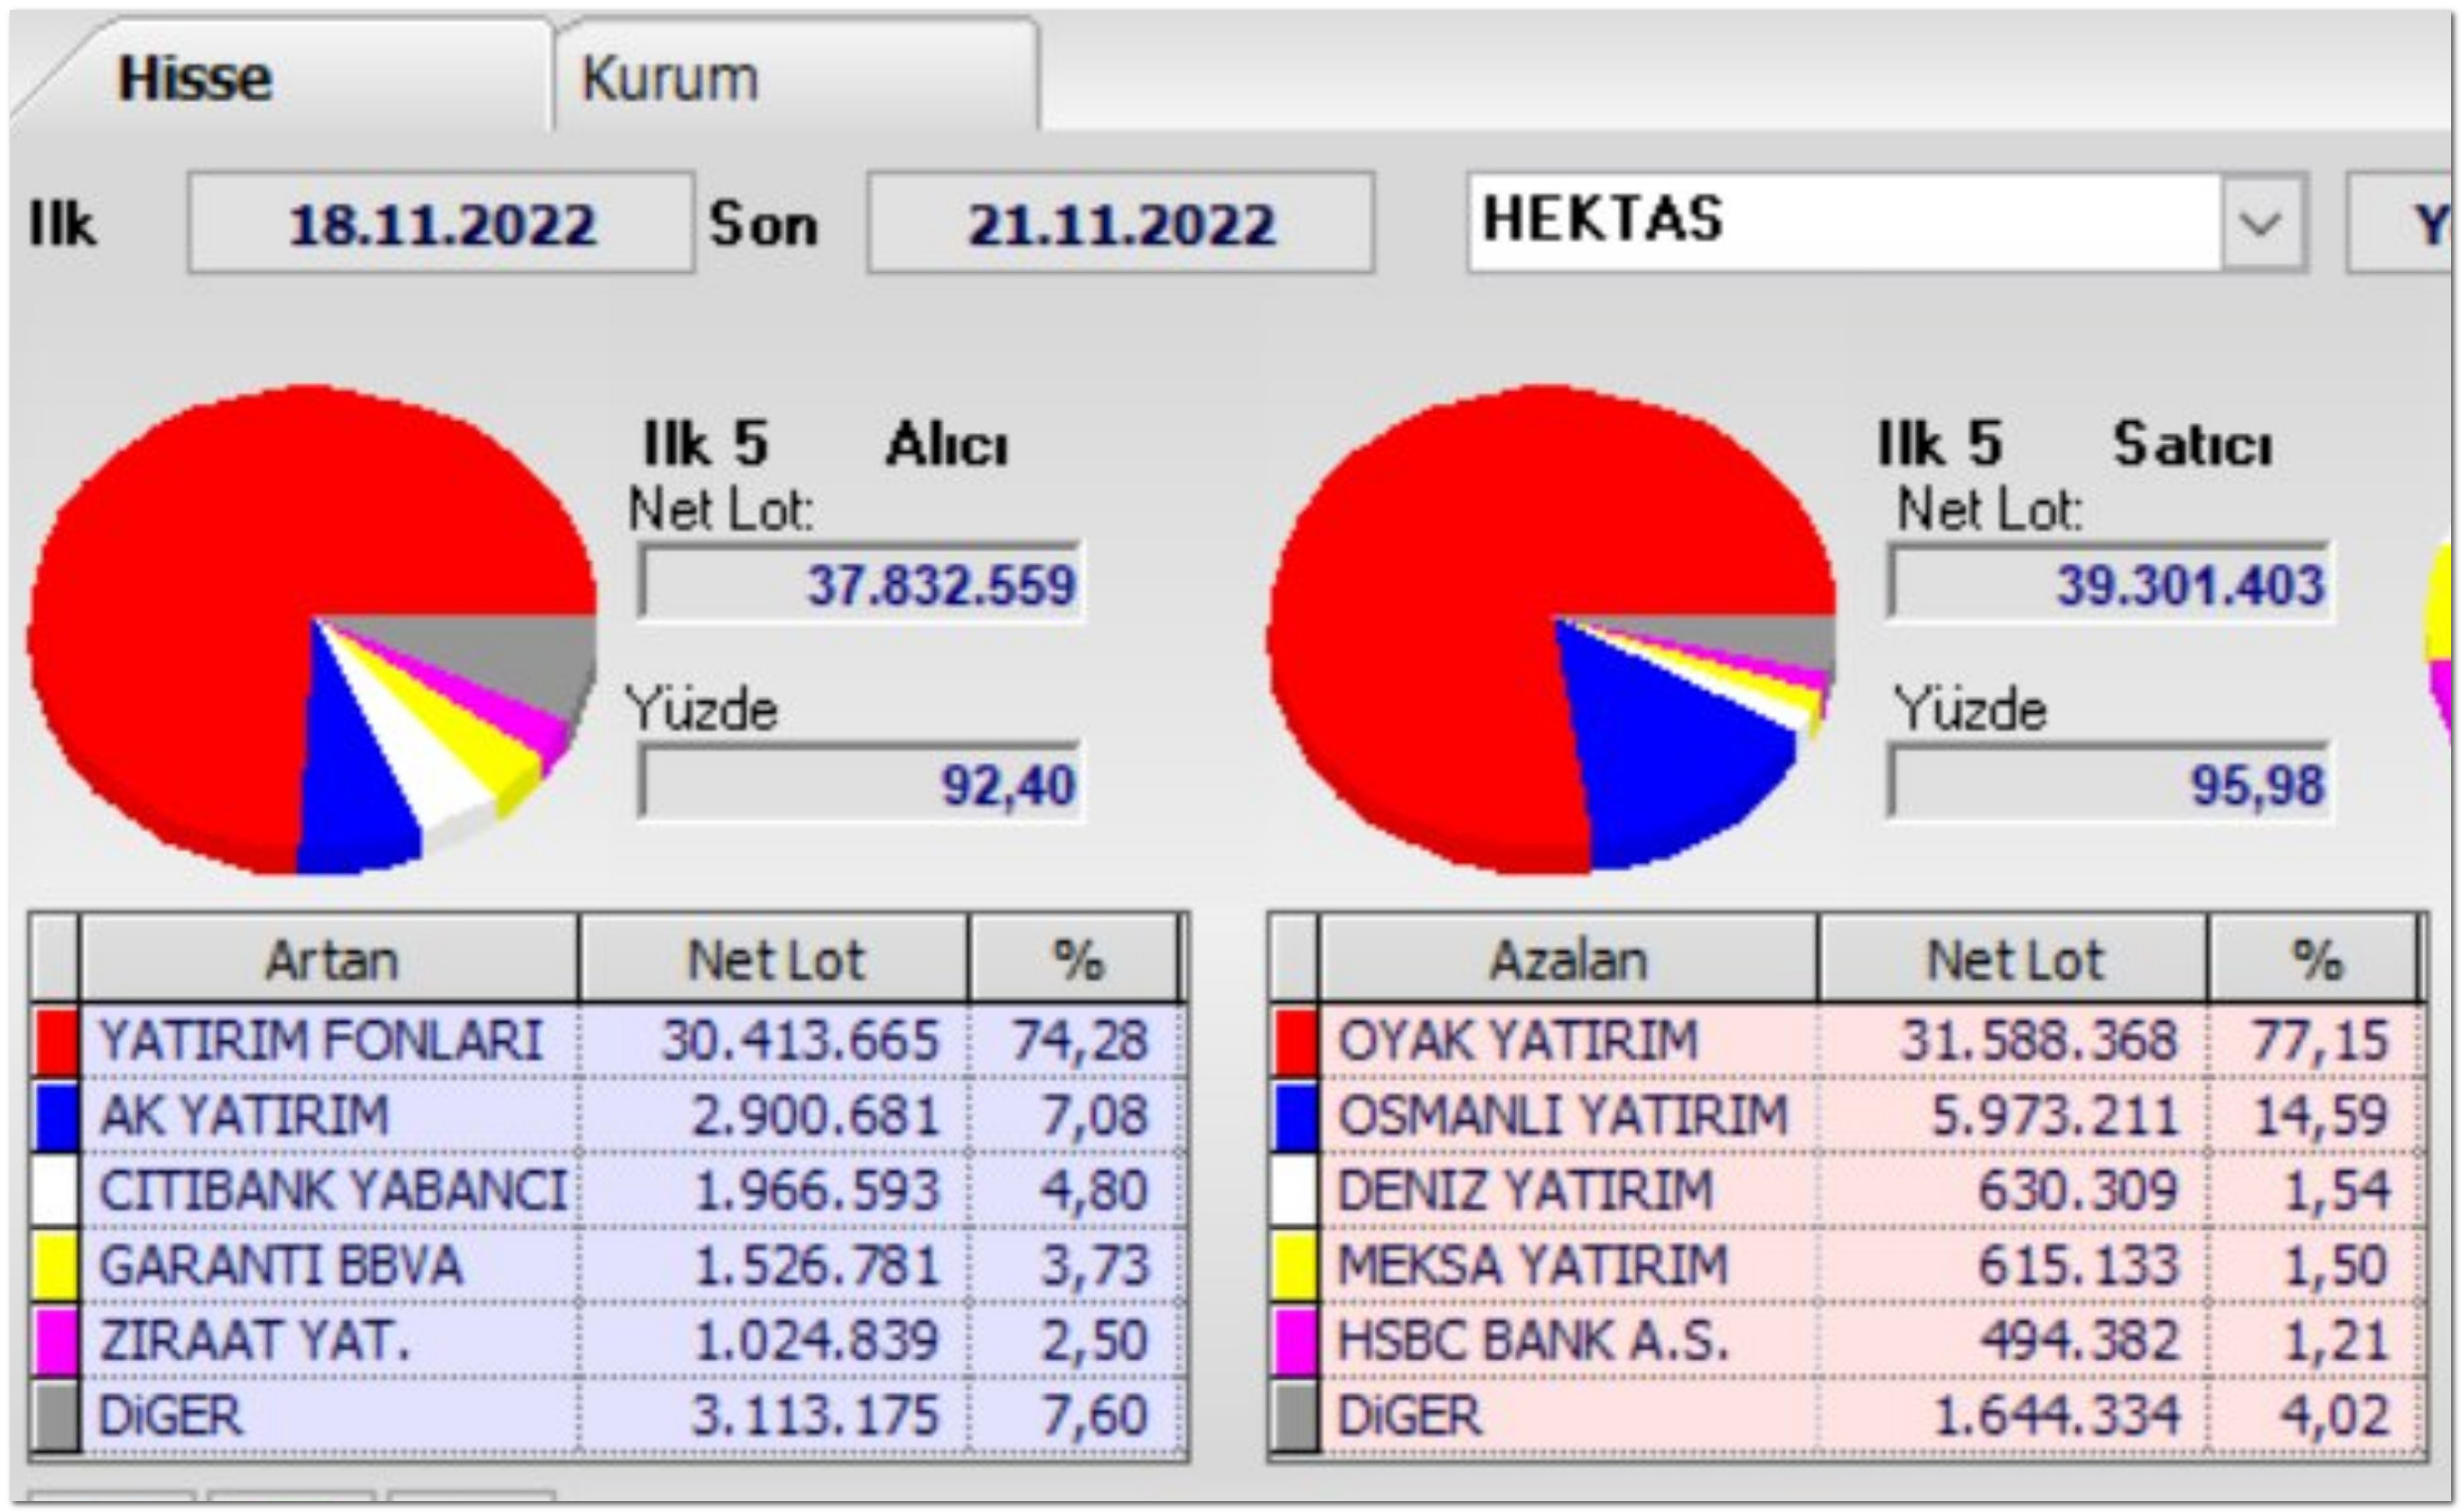Click the Artan column header
The image size is (2462, 1512).
pos(329,960)
